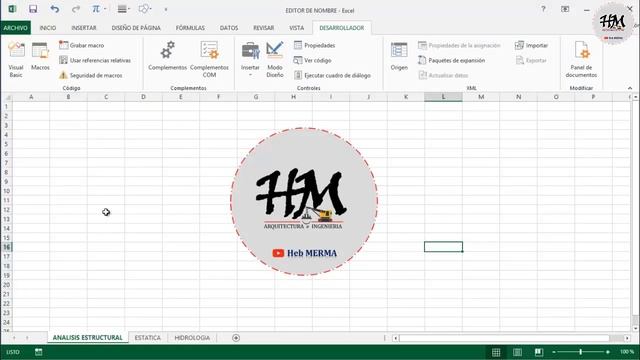640x360 pixels.
Task: Open Panel de documentos
Action: click(x=581, y=60)
